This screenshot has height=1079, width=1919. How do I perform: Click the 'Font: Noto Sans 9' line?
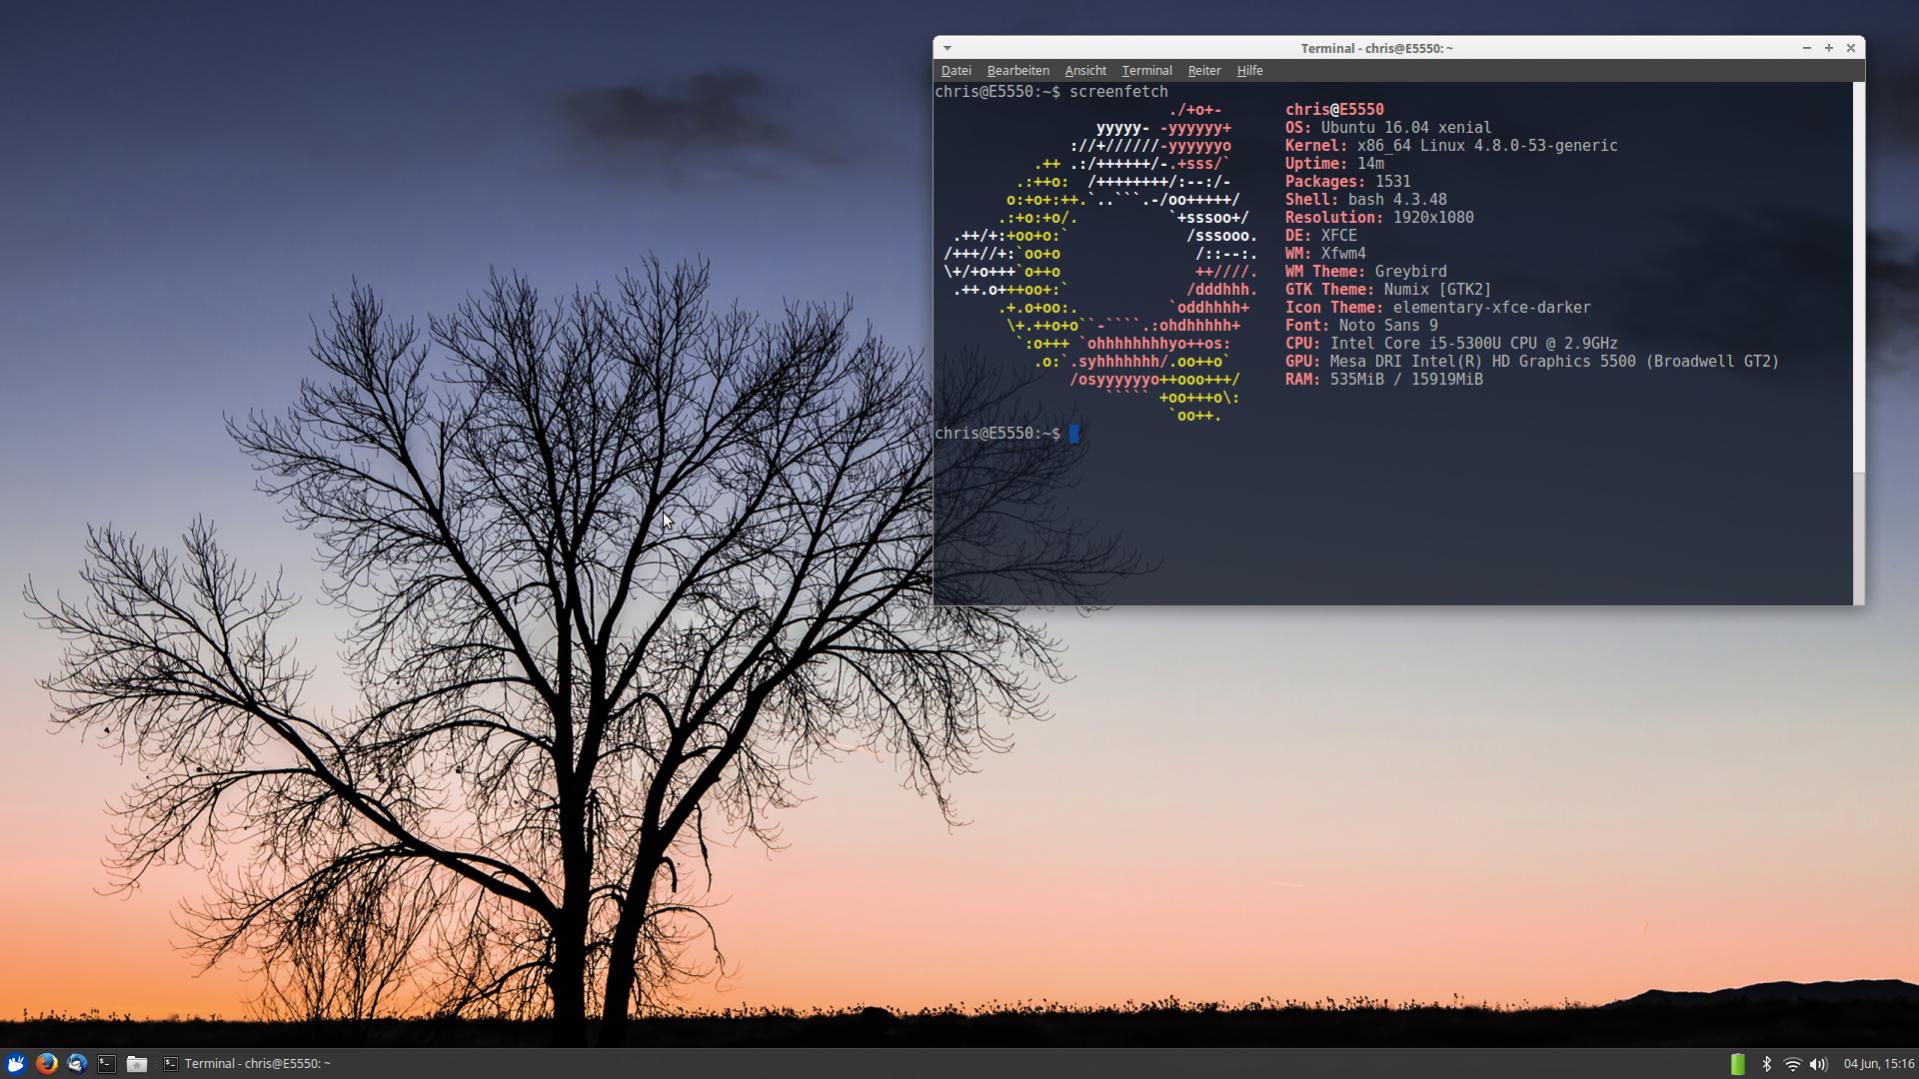coord(1361,326)
